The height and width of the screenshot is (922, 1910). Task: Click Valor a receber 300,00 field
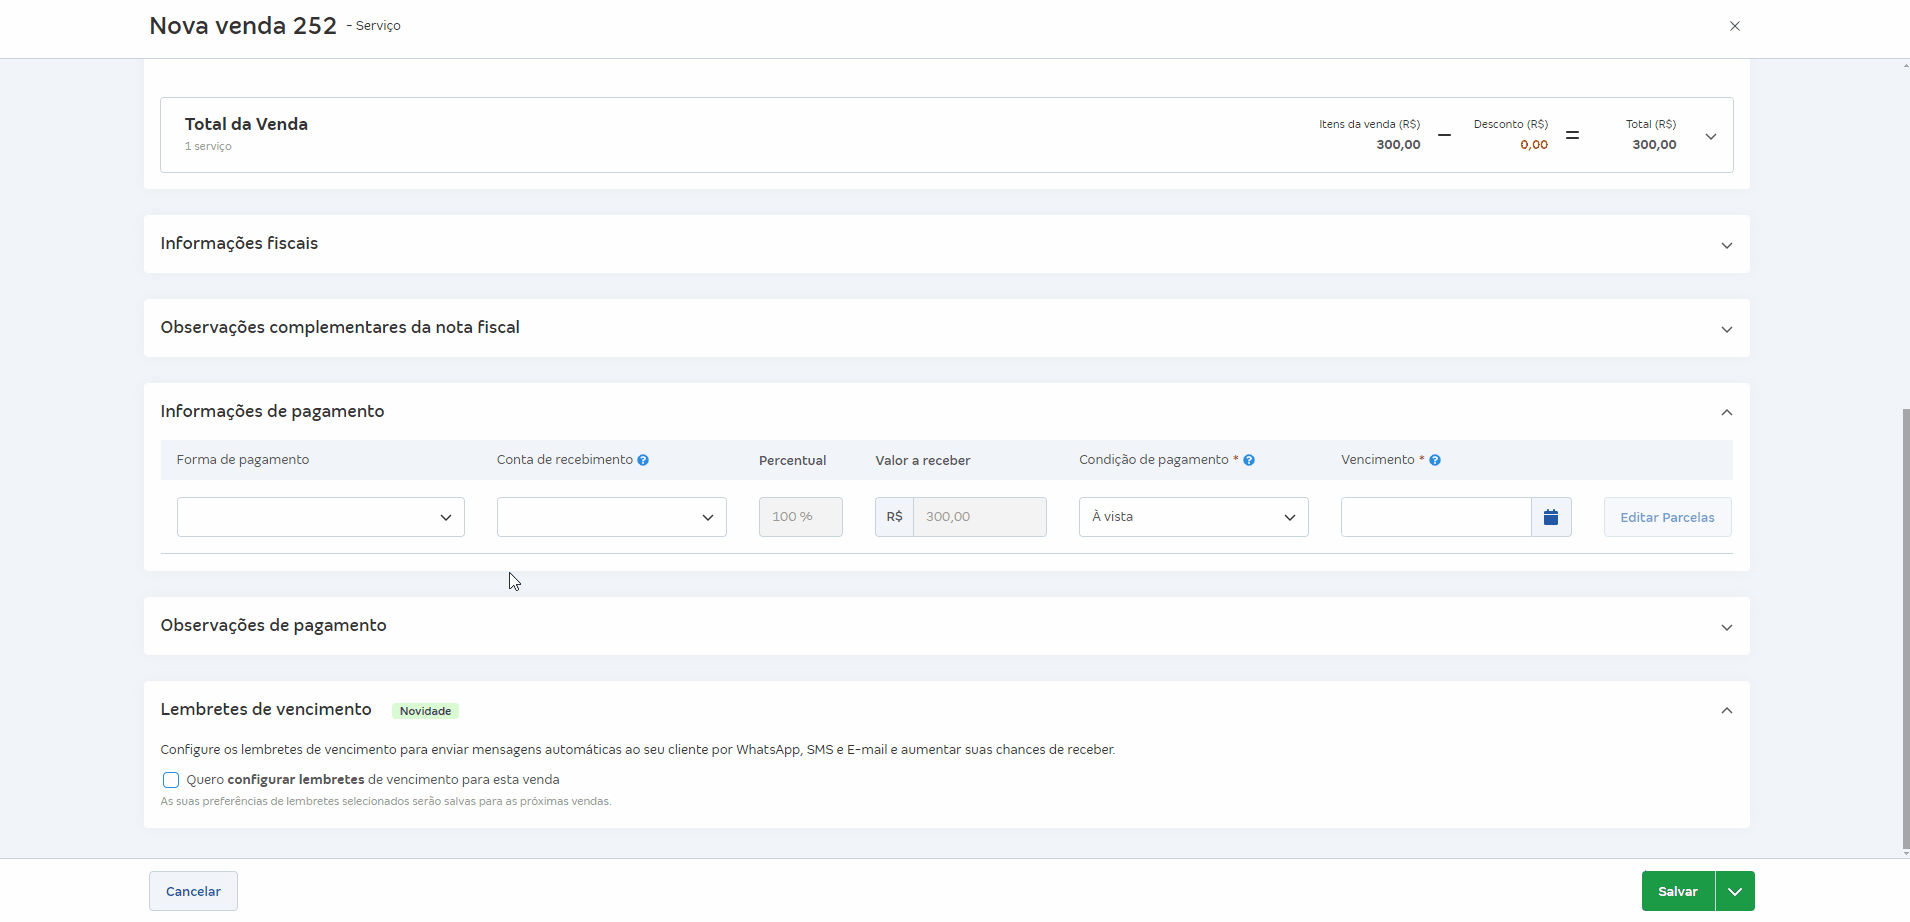pyautogui.click(x=979, y=517)
